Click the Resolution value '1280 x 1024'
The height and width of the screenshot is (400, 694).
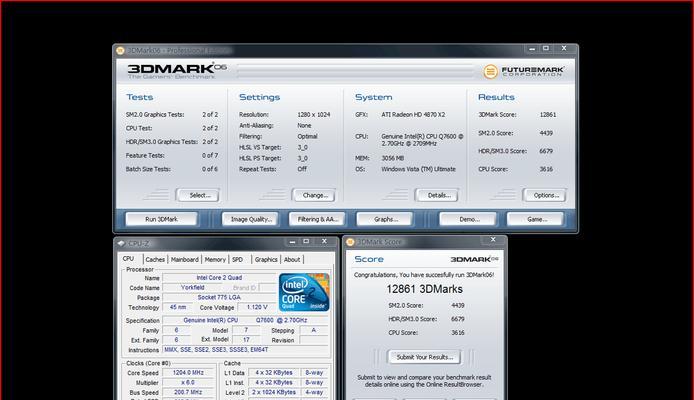pos(313,115)
